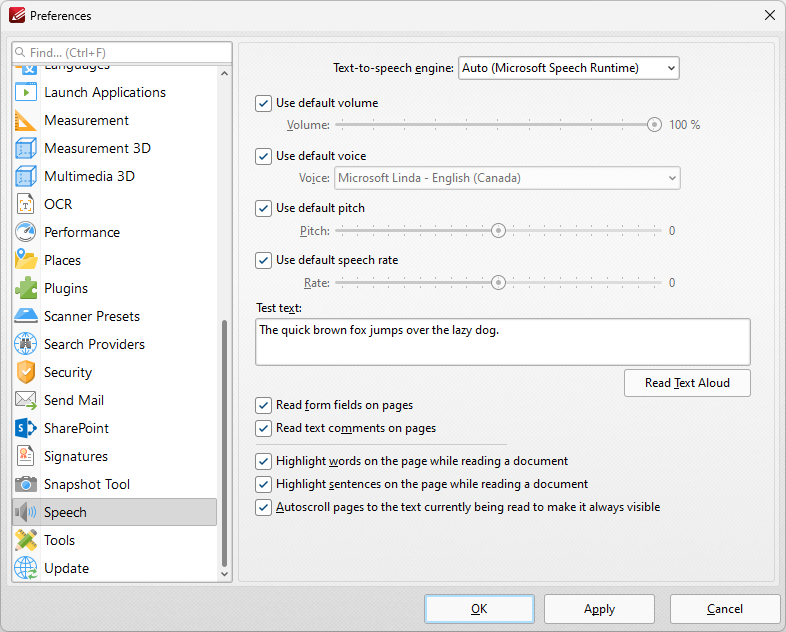Click the Scanner Presets scanner icon
This screenshot has height=632, width=786.
click(x=26, y=316)
